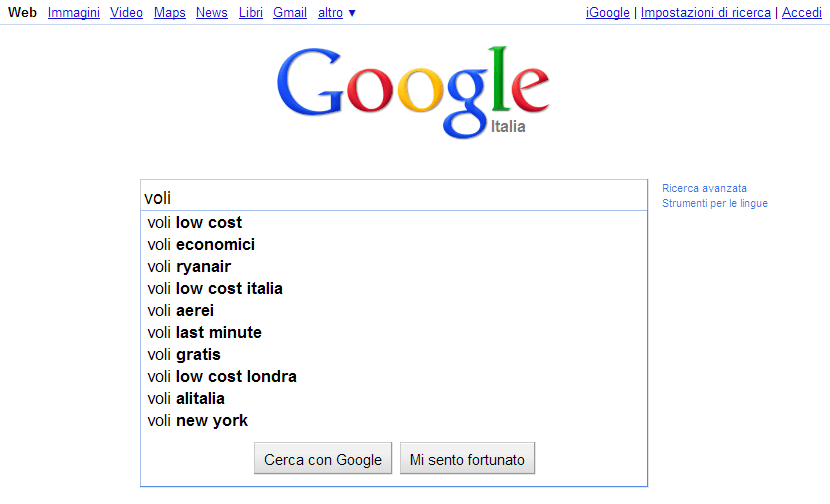Navigate to Libri search
This screenshot has height=504, width=830.
(251, 13)
